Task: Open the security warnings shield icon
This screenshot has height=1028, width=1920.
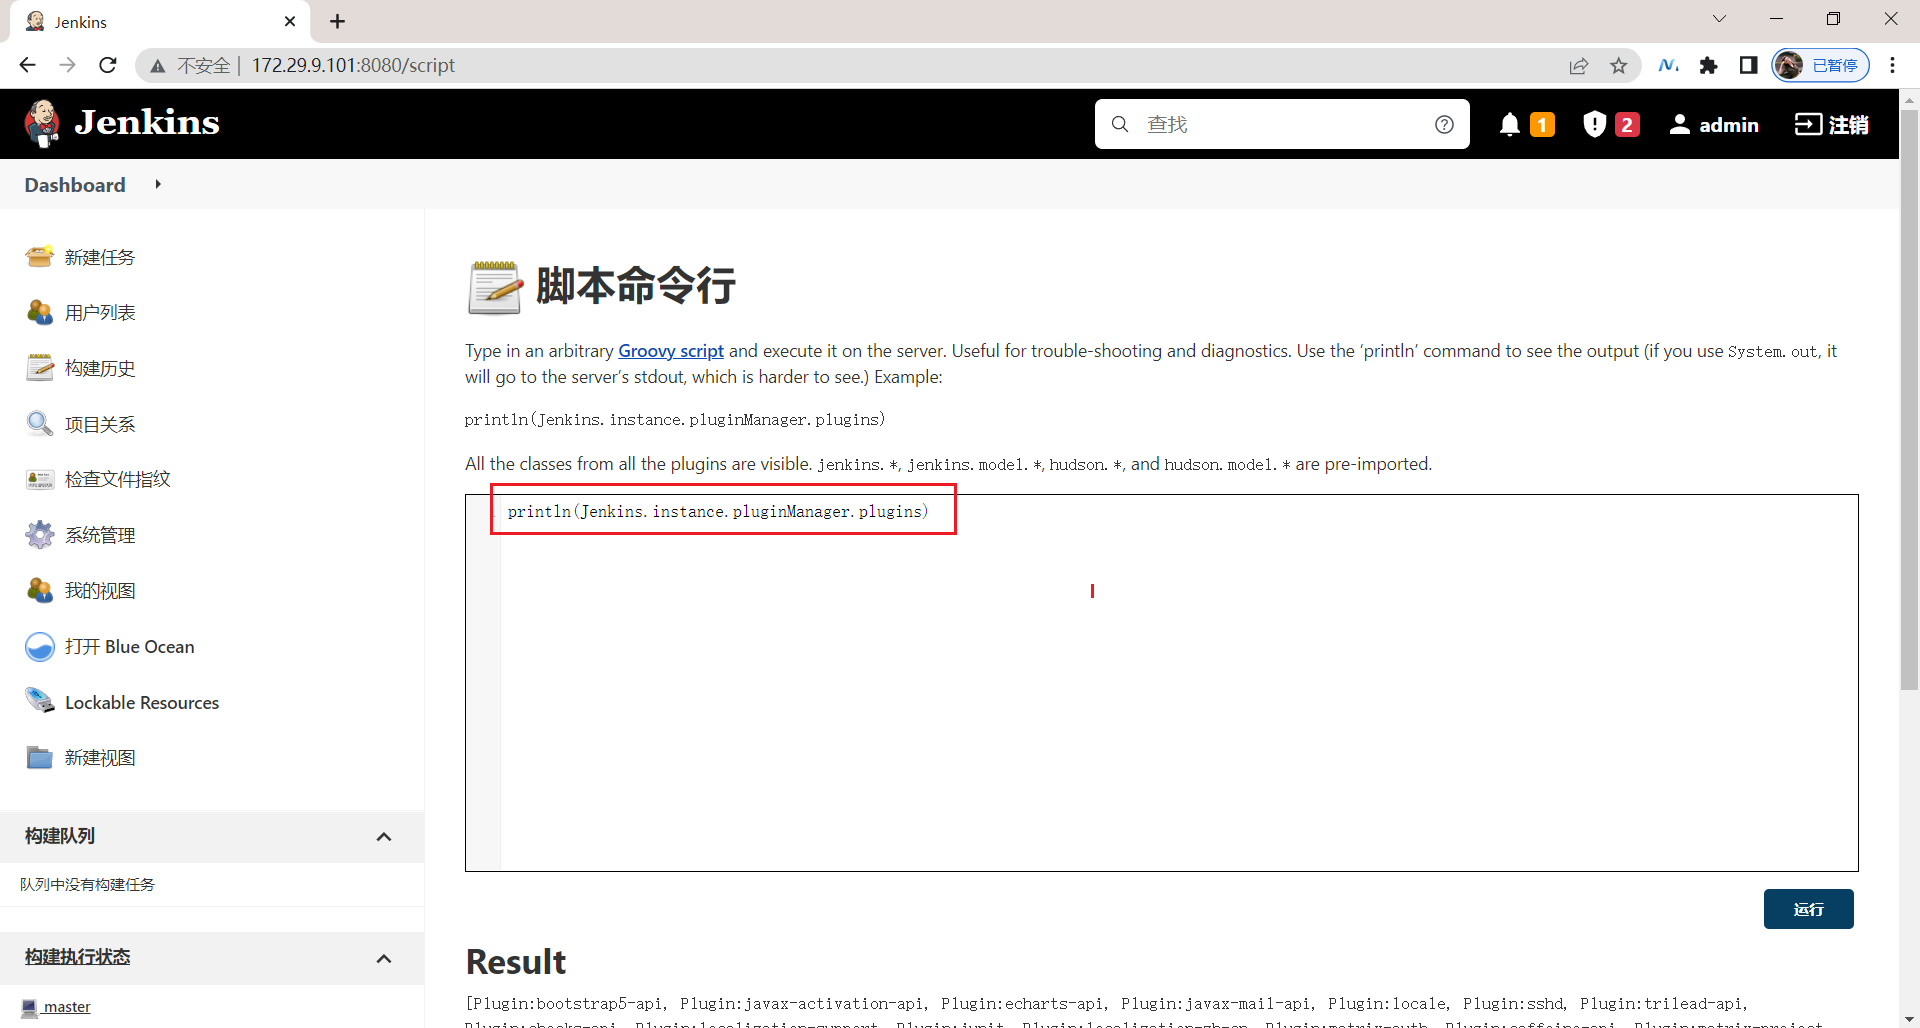Action: point(1595,124)
